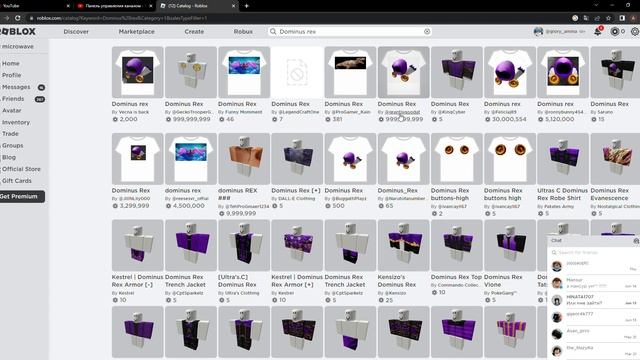Screen dimensions: 640x360
Task: Open the Robux menu item
Action: [x=243, y=31]
